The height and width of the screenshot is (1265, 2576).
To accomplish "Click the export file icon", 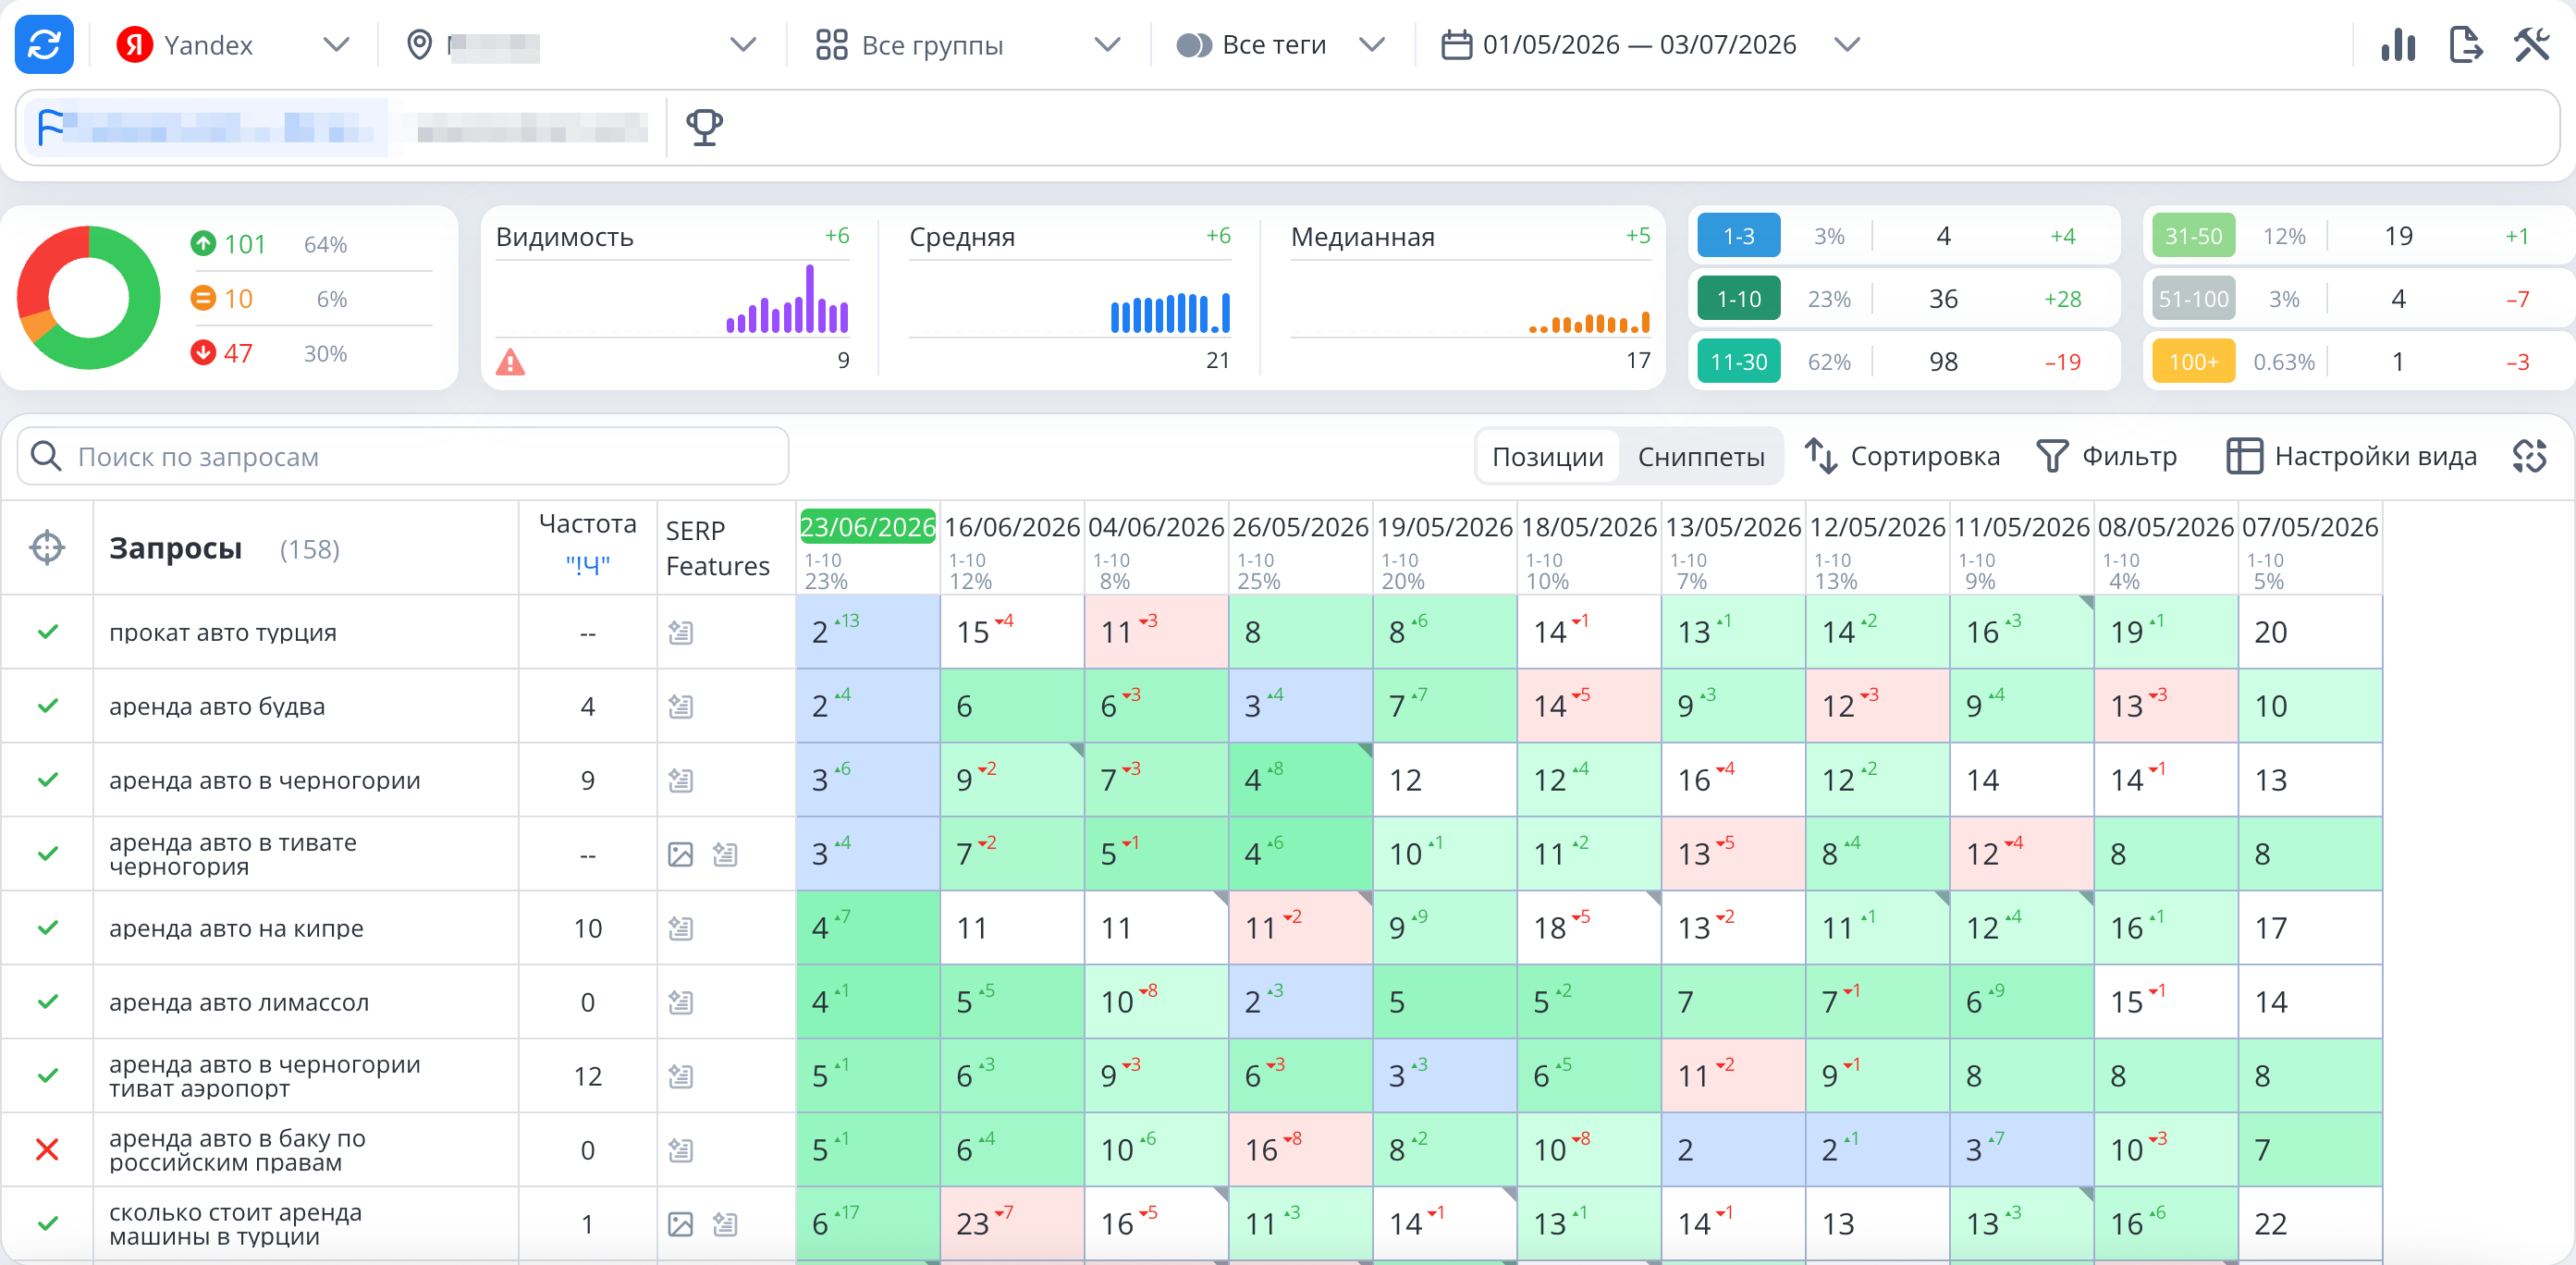I will [2465, 45].
